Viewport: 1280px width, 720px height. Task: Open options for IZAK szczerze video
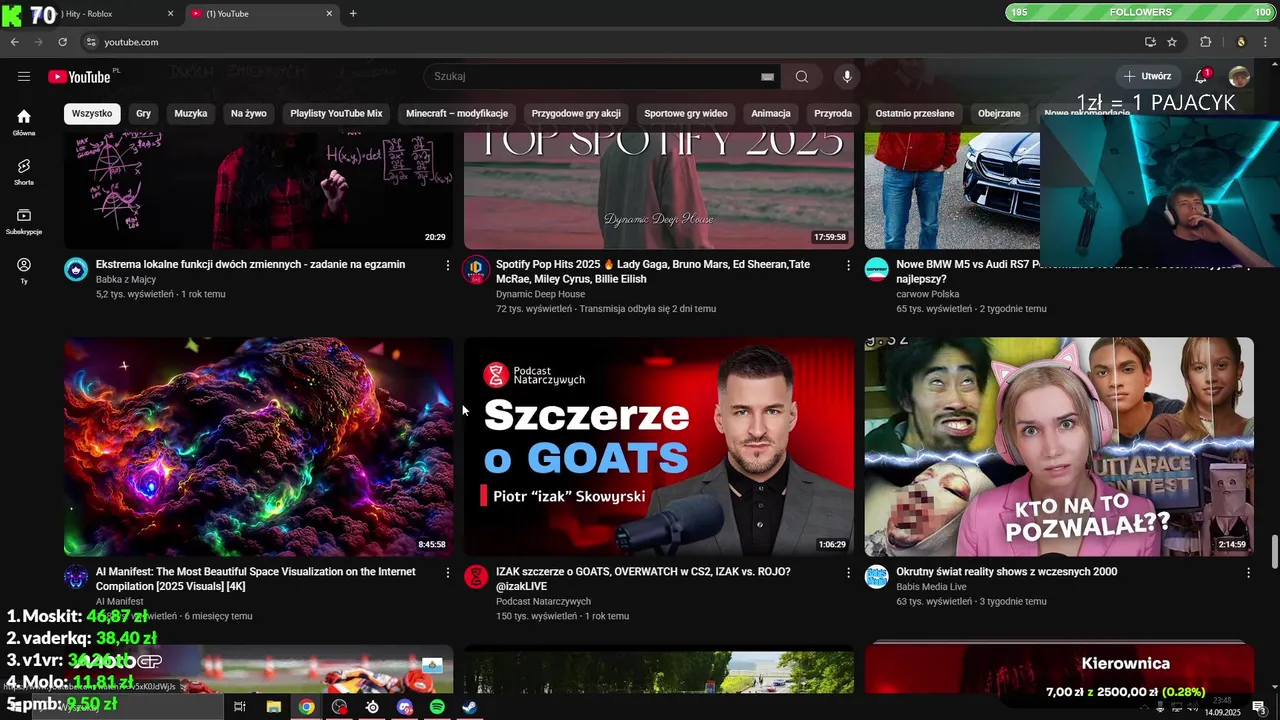tap(848, 573)
